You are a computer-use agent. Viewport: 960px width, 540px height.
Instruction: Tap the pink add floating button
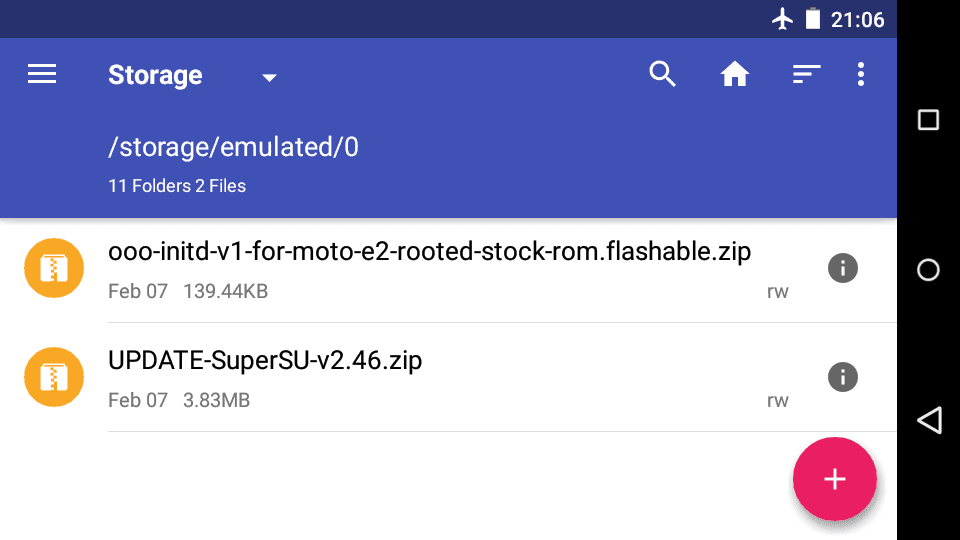pos(834,479)
